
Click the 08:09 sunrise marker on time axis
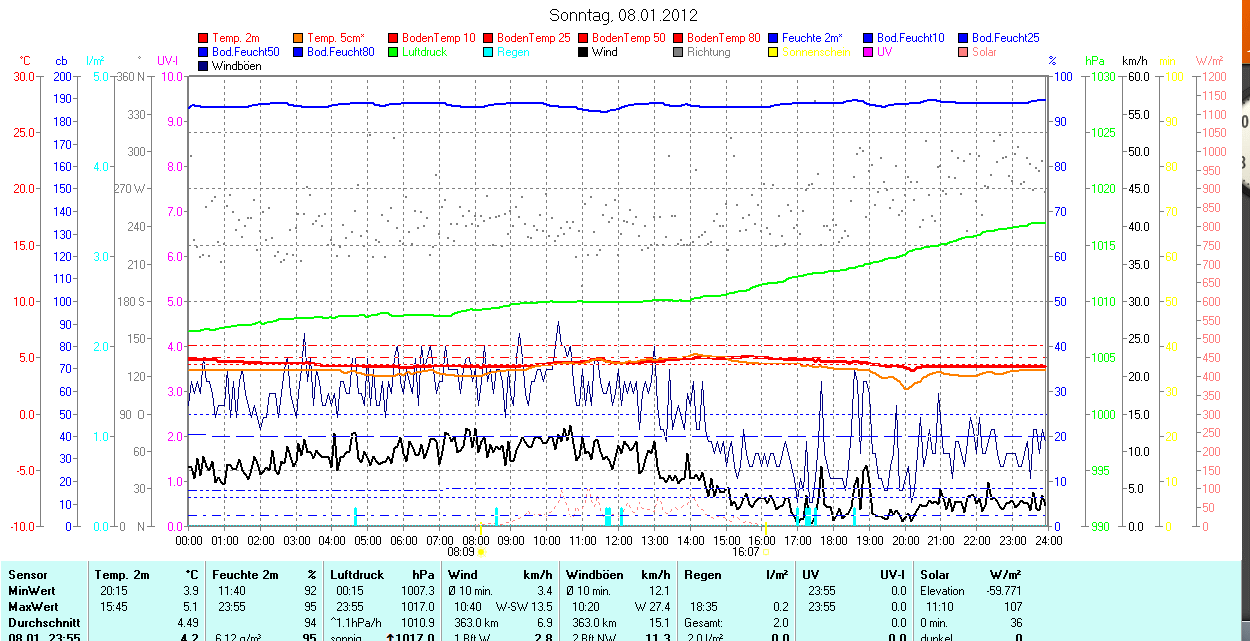coord(460,551)
